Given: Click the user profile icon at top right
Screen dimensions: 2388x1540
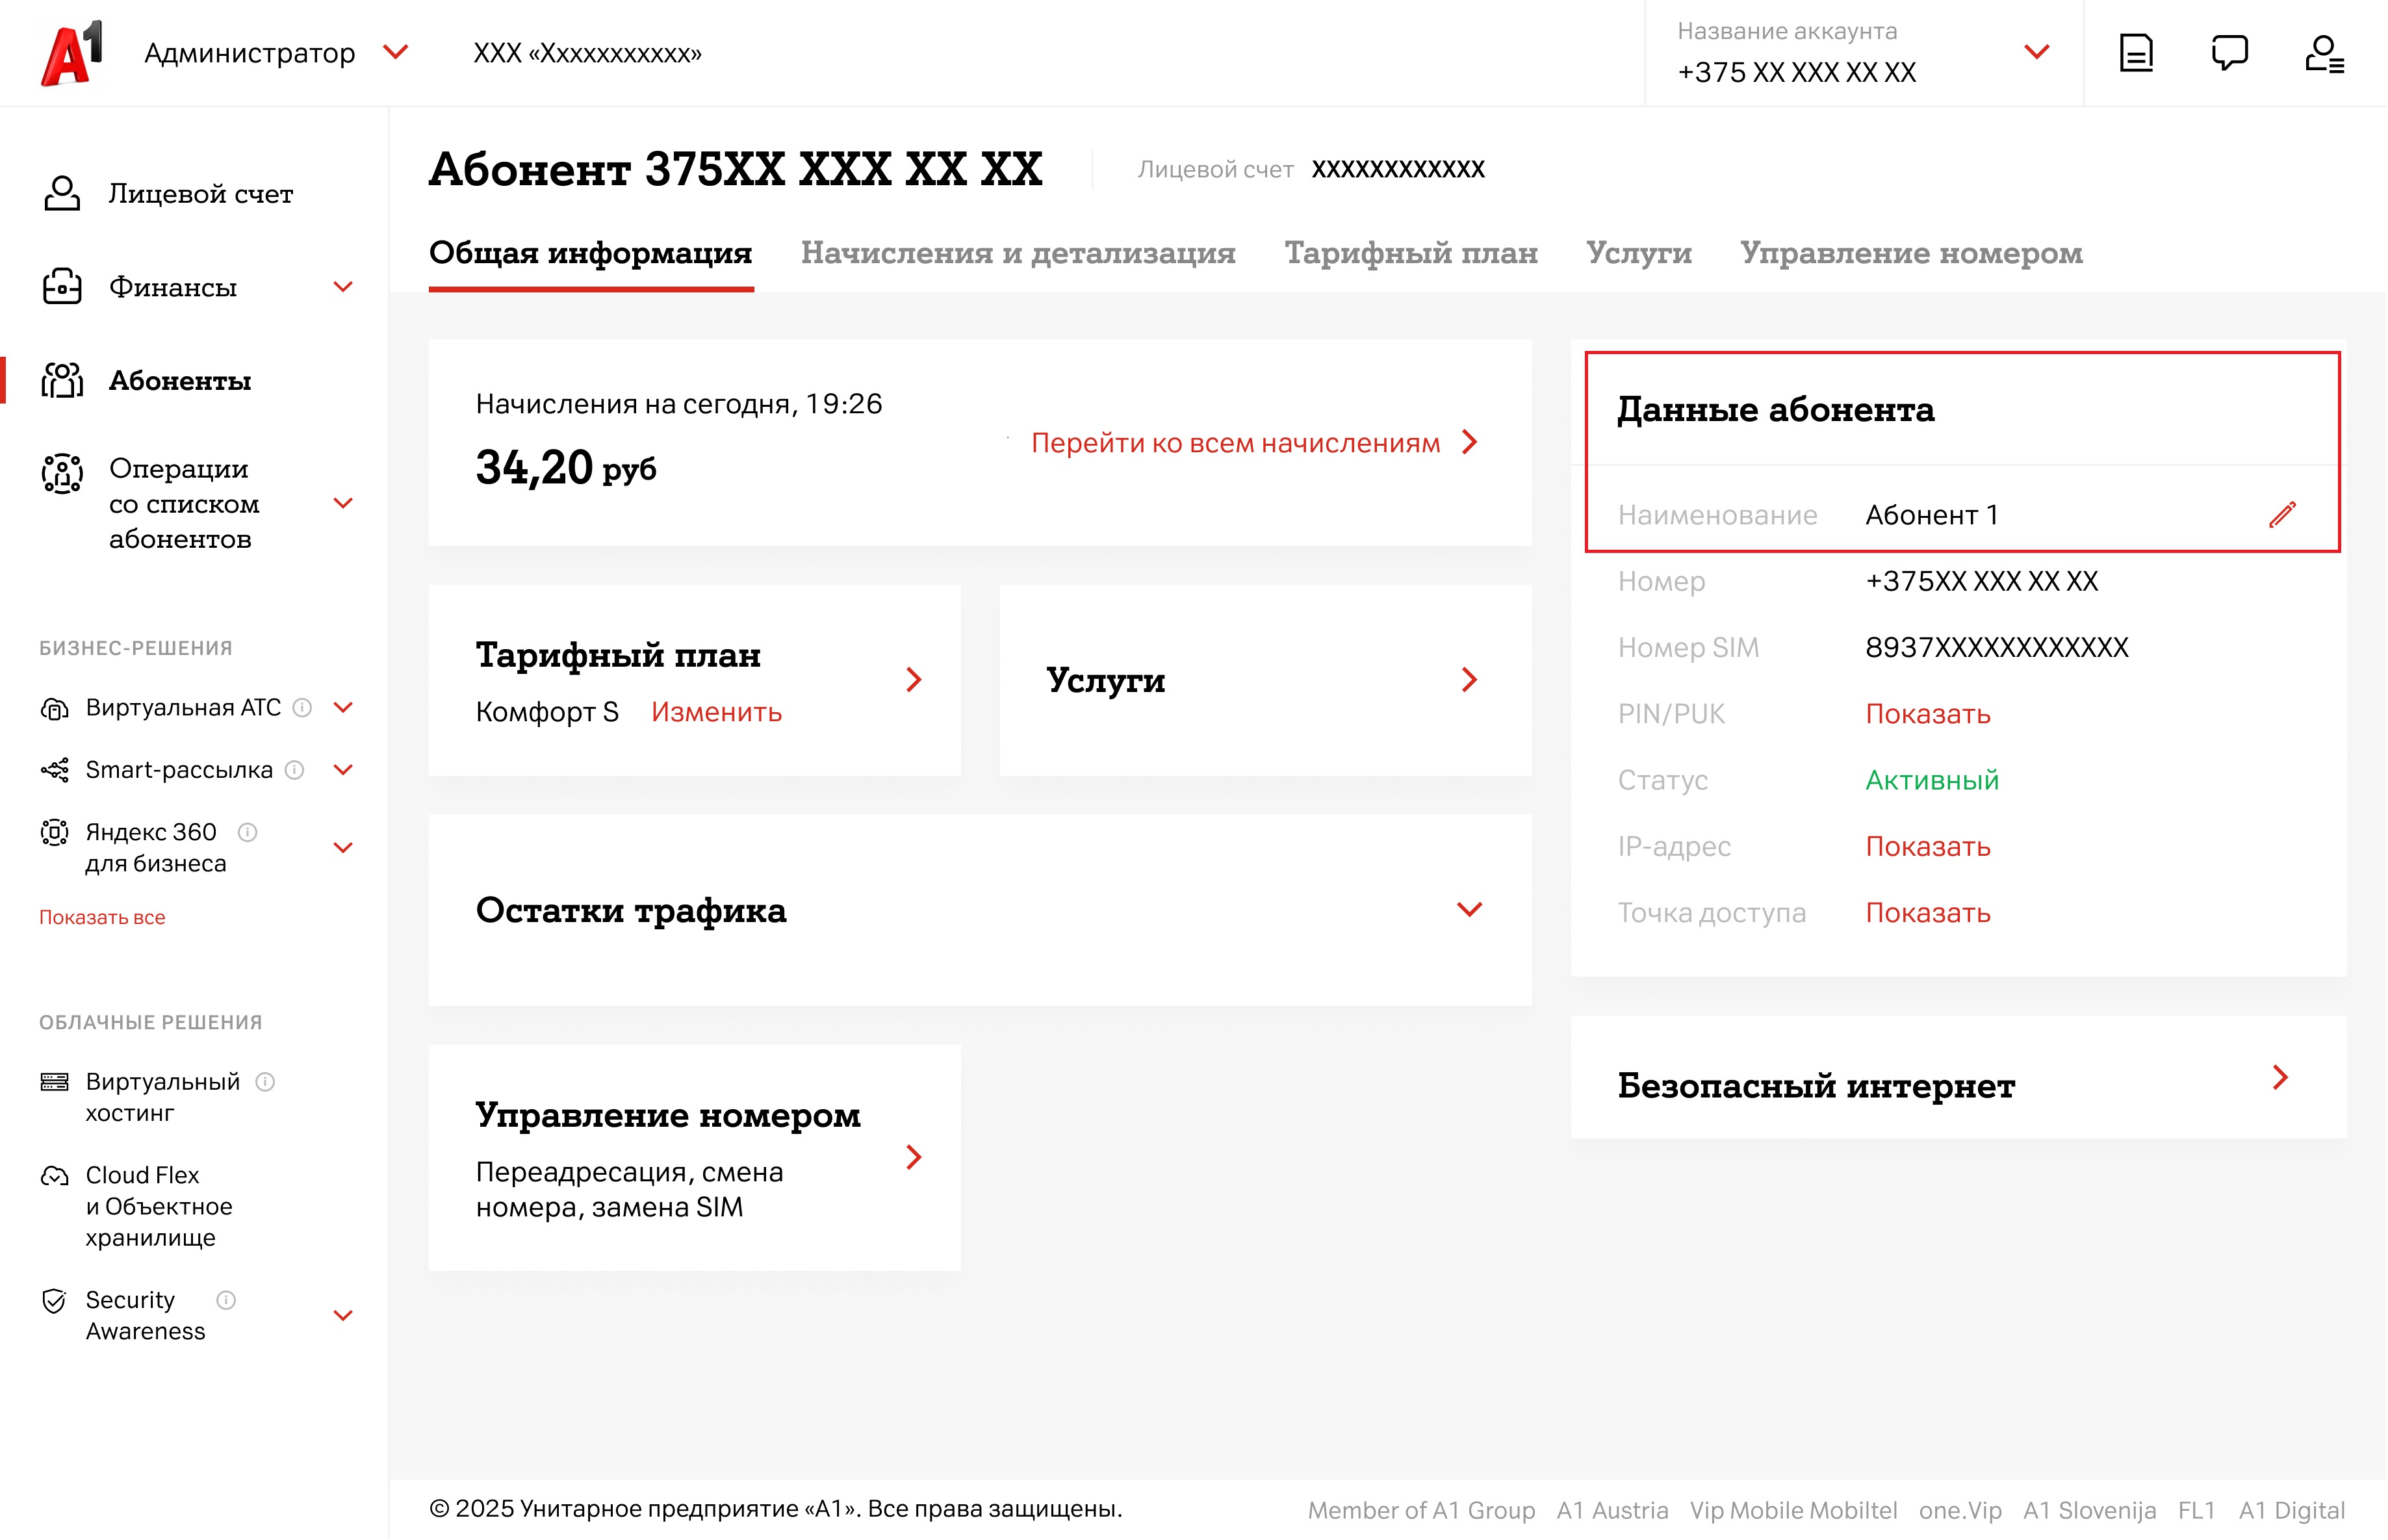Looking at the screenshot, I should [2324, 53].
